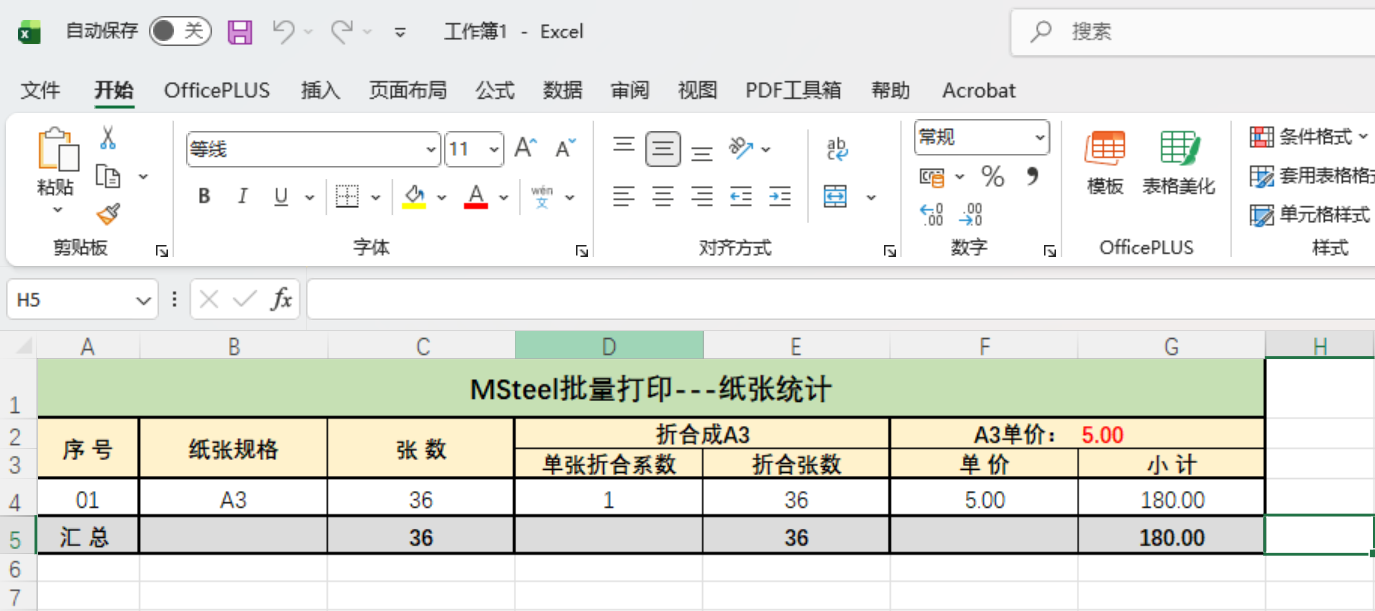
Task: Click the Redo arrow icon
Action: click(x=342, y=32)
